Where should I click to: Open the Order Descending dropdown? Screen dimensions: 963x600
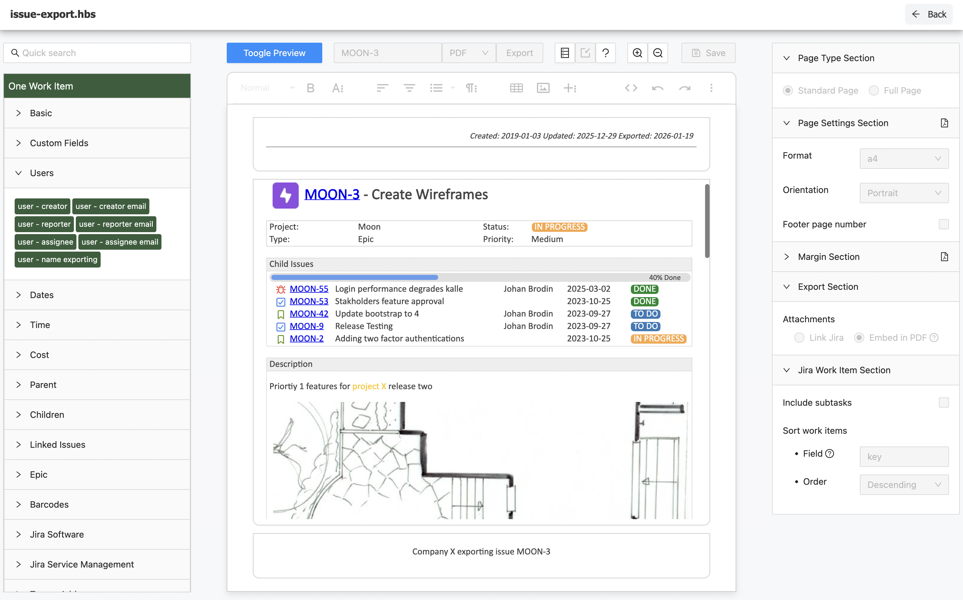tap(904, 485)
